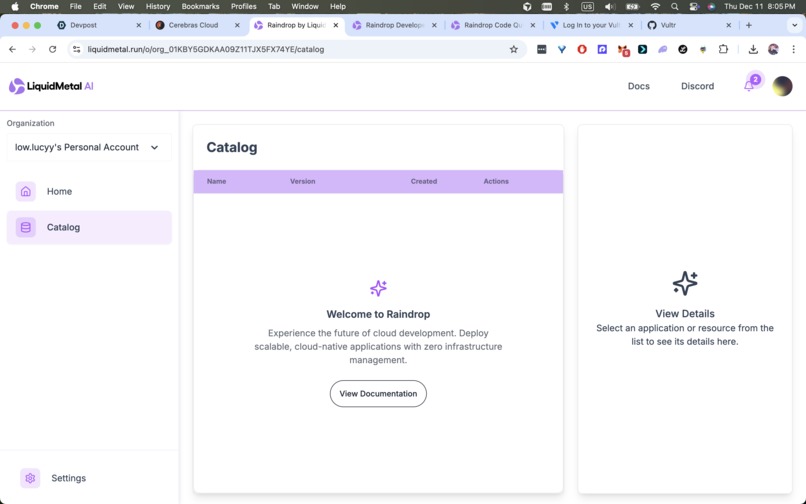Select Catalog in sidebar
The height and width of the screenshot is (504, 806).
[x=89, y=227]
